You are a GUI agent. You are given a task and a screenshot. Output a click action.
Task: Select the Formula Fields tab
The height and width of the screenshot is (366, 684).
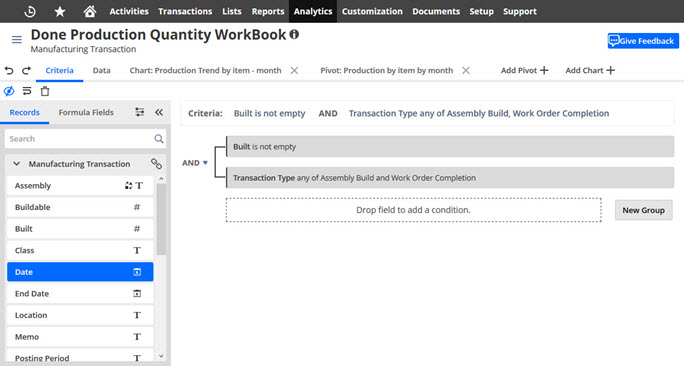coord(86,112)
